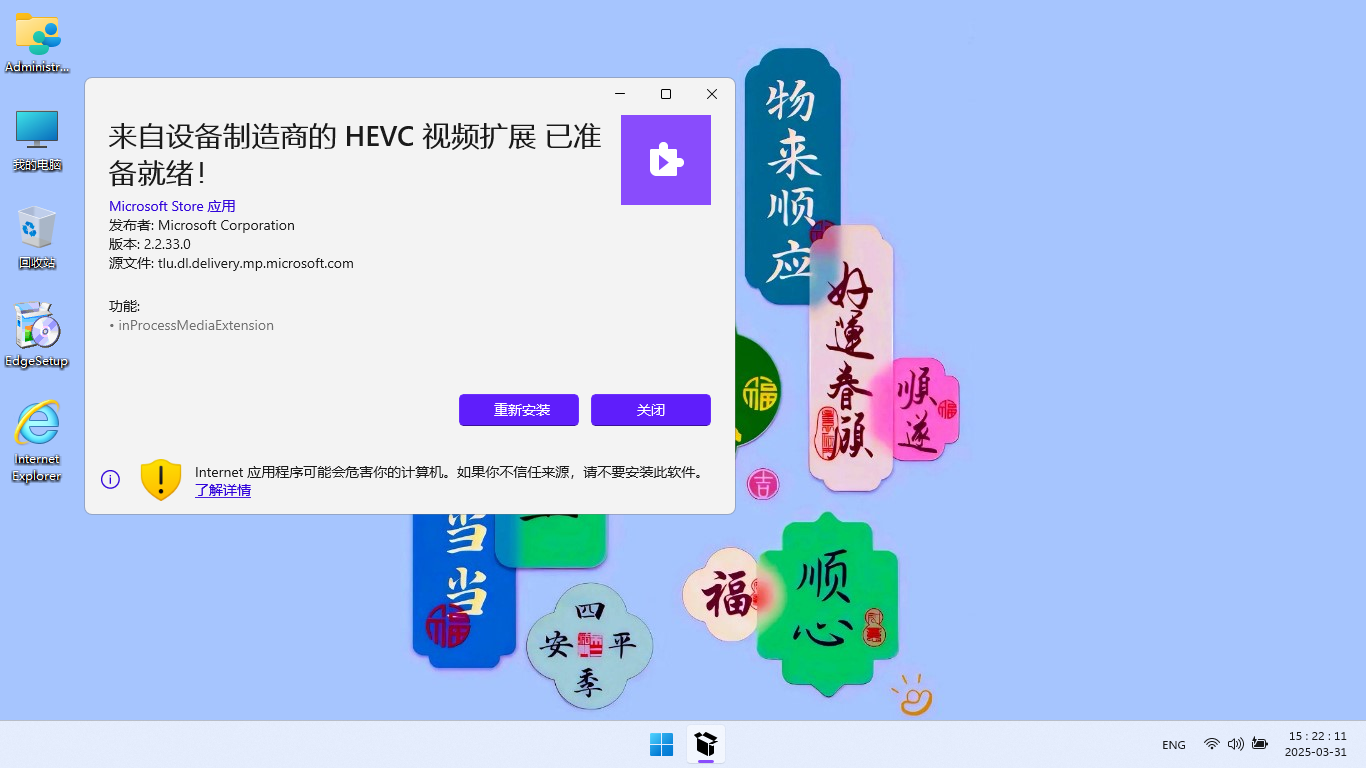Select the EdgeSetup installer icon

[x=37, y=335]
